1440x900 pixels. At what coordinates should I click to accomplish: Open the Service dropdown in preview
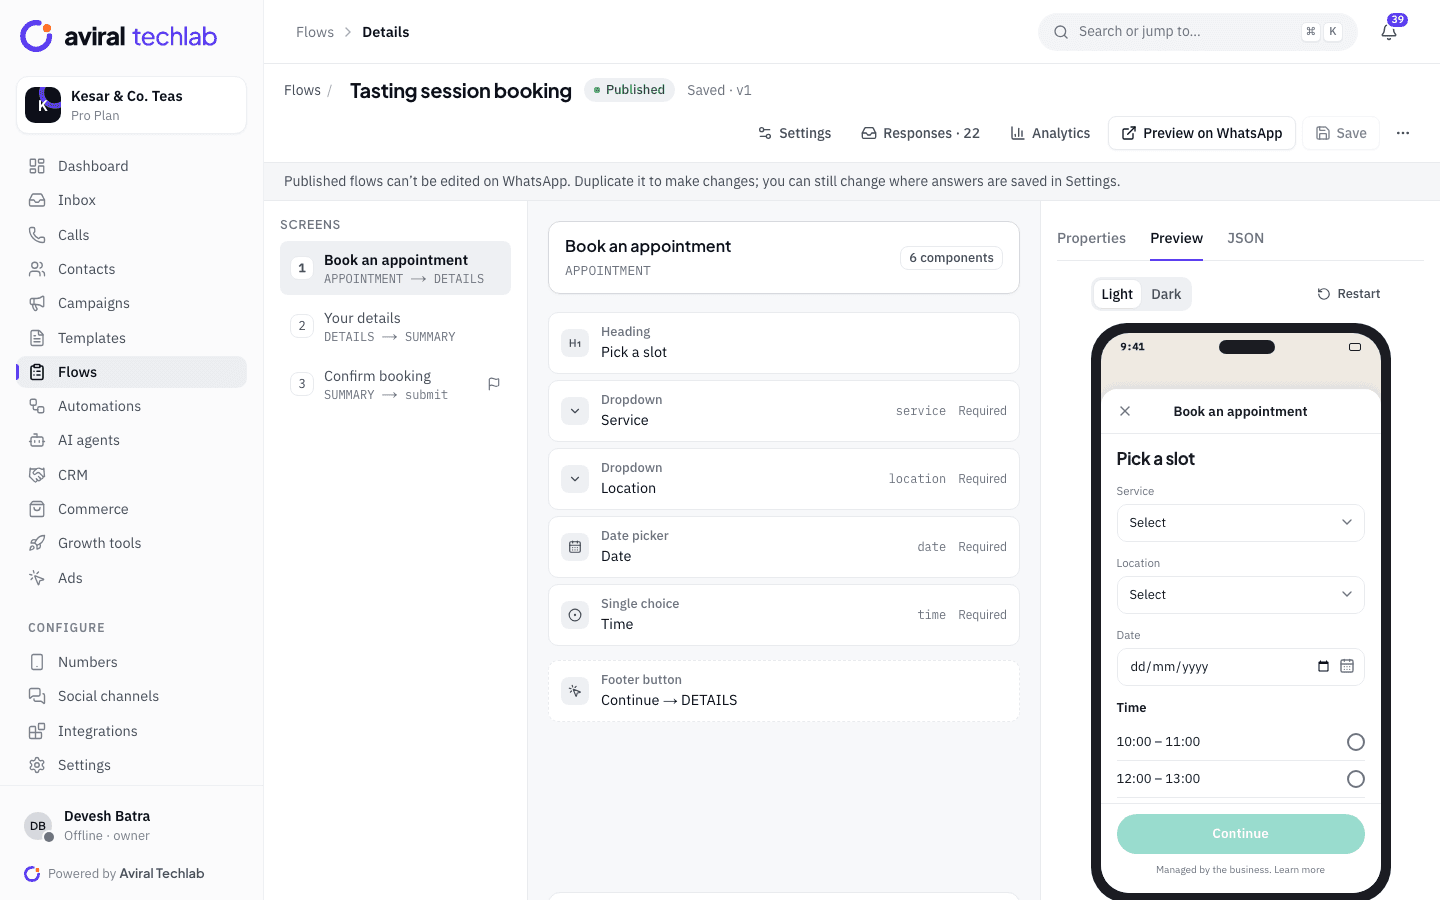pyautogui.click(x=1240, y=523)
